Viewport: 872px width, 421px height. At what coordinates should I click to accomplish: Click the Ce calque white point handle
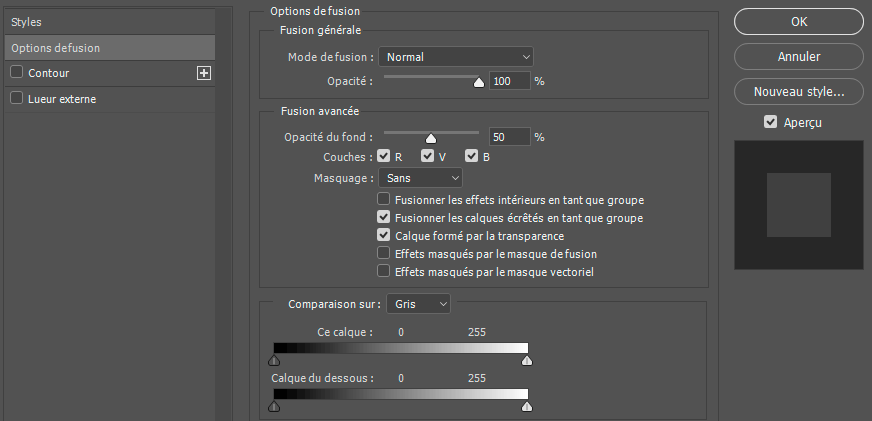pyautogui.click(x=527, y=361)
